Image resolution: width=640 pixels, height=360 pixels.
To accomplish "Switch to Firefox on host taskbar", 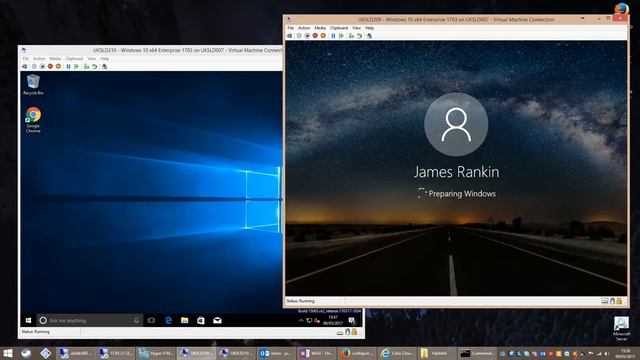I will 357,353.
